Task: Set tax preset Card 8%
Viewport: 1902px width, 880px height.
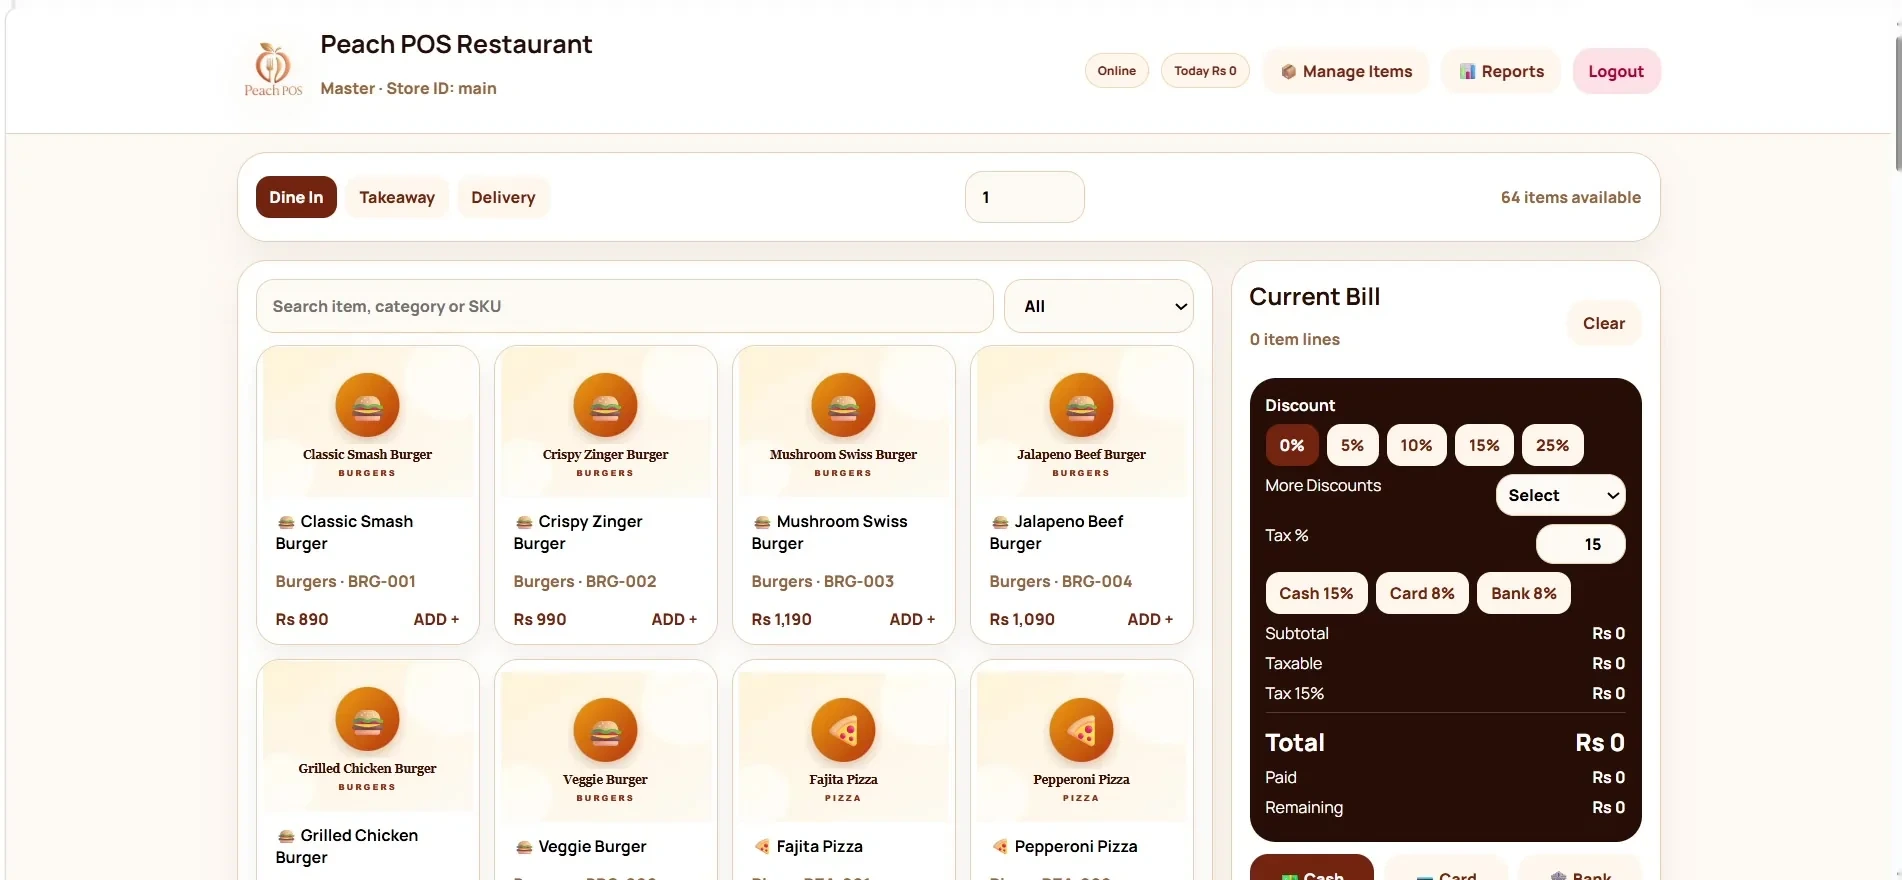Action: point(1422,593)
